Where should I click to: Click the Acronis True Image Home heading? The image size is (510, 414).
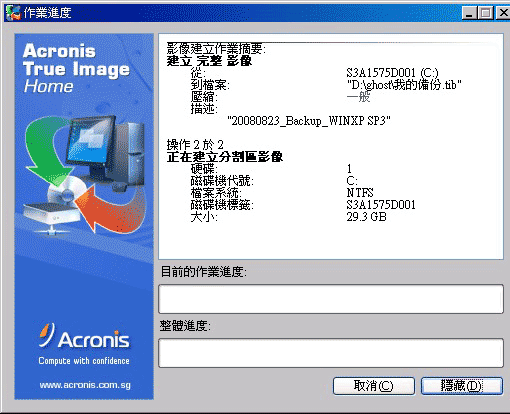[x=76, y=68]
